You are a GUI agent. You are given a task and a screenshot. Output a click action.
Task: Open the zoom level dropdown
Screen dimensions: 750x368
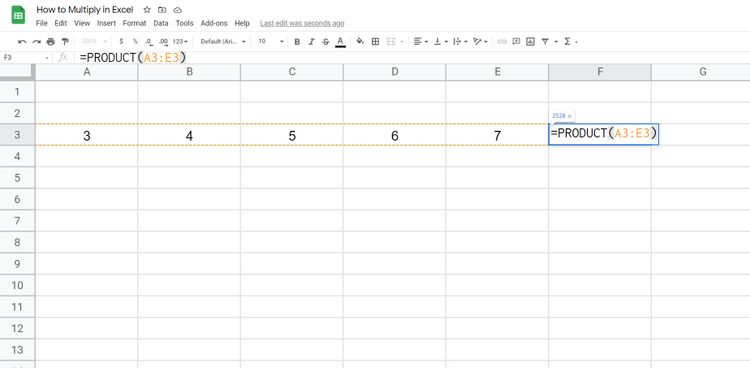(x=94, y=42)
